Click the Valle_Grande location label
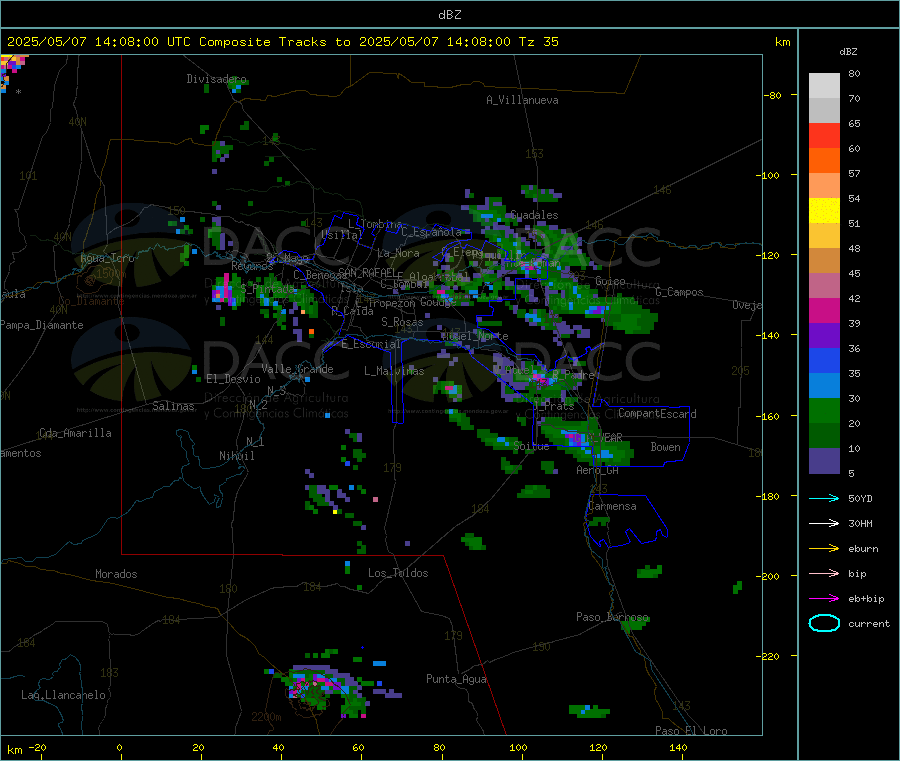Viewport: 900px width, 761px height. [297, 369]
